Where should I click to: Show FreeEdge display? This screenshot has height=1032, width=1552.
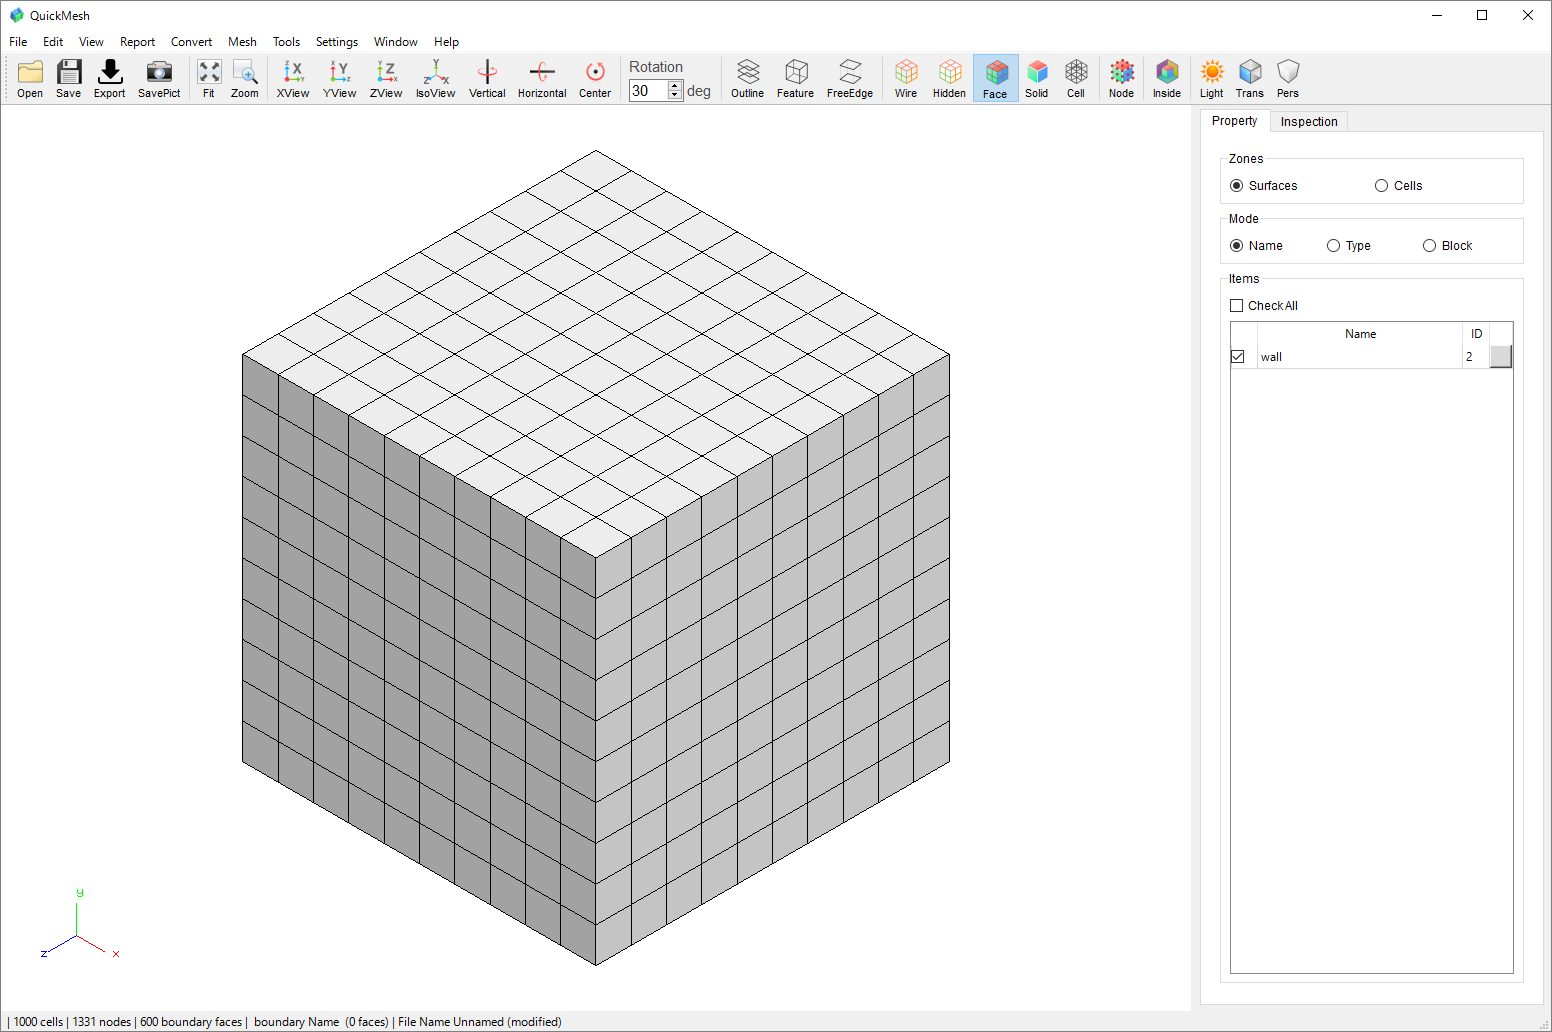pos(850,78)
